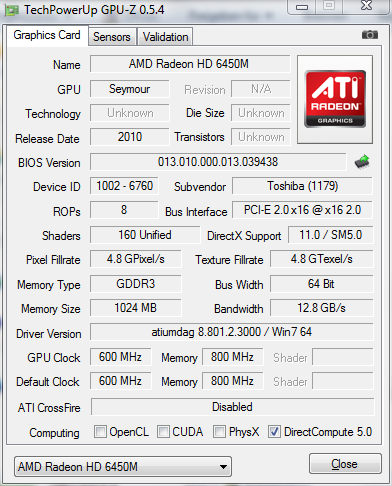Open the Validation tab
Screen dimensions: 392x486
165,37
